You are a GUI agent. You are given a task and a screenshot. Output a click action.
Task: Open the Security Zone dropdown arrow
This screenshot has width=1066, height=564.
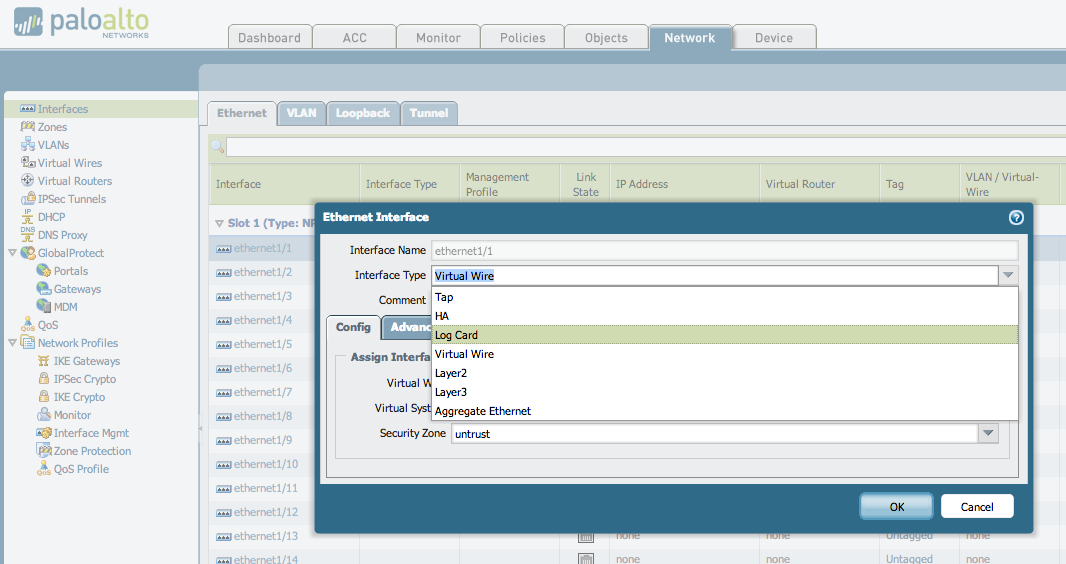coord(988,433)
